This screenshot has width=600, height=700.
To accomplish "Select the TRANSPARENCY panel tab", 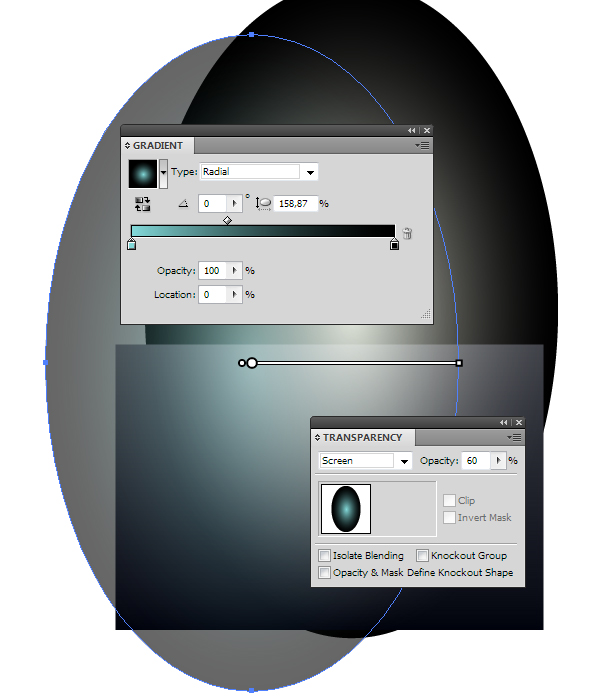I will [362, 438].
